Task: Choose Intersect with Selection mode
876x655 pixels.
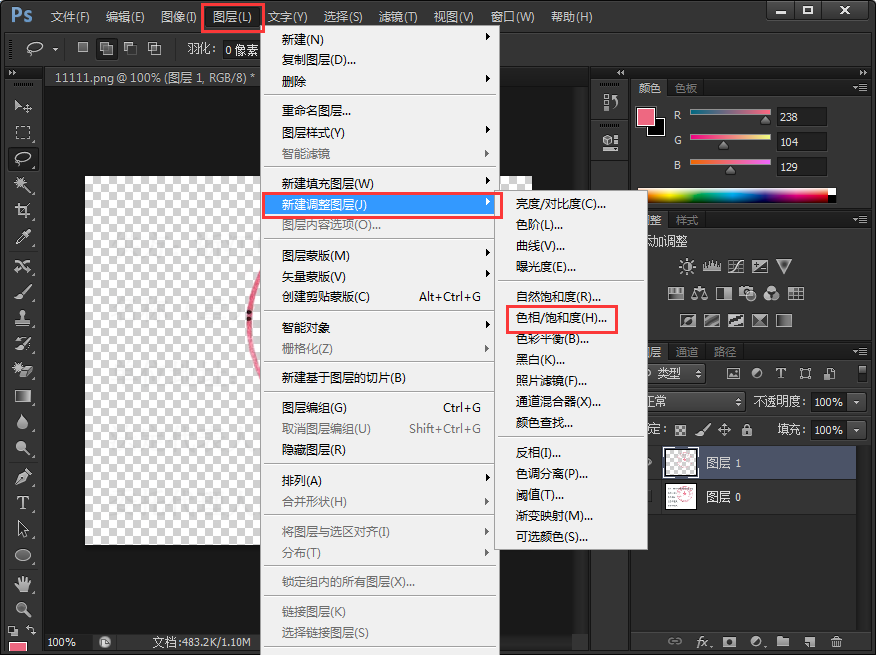Action: tap(154, 49)
